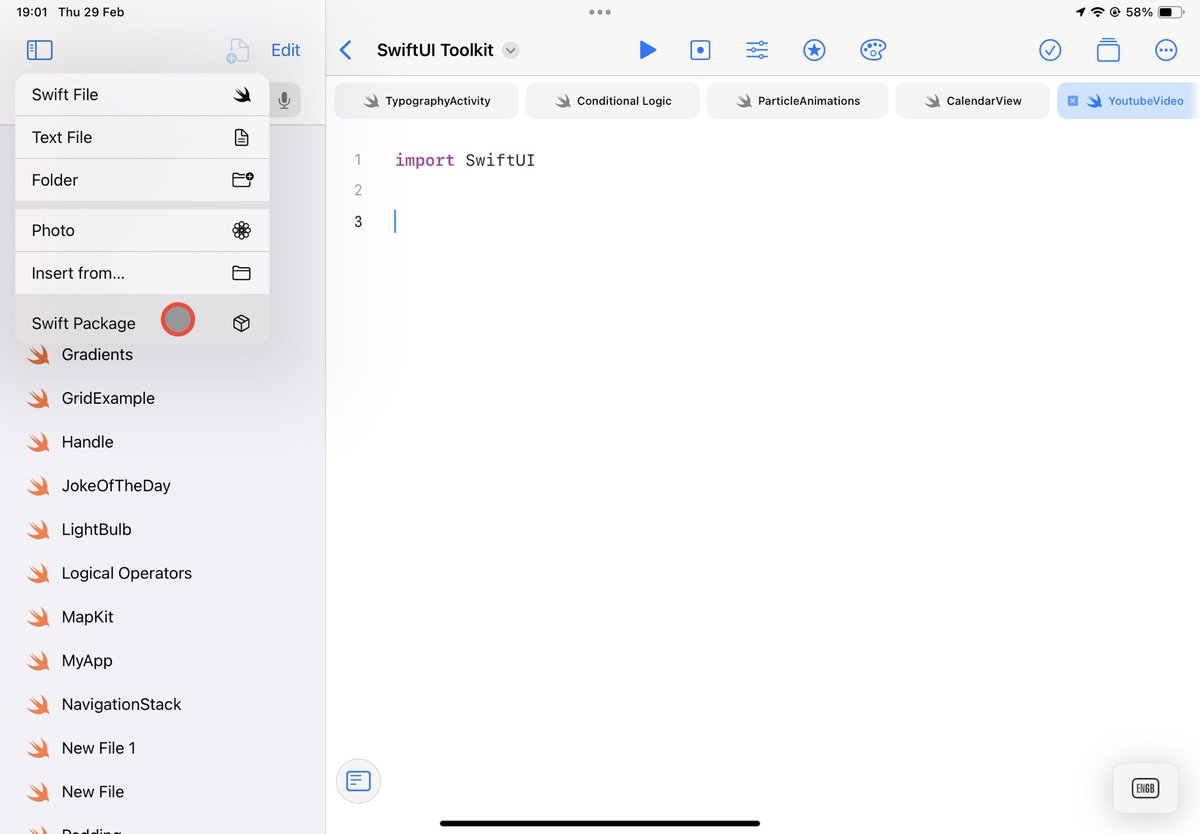This screenshot has height=834, width=1200.
Task: Open the MapKit file
Action: tap(87, 617)
